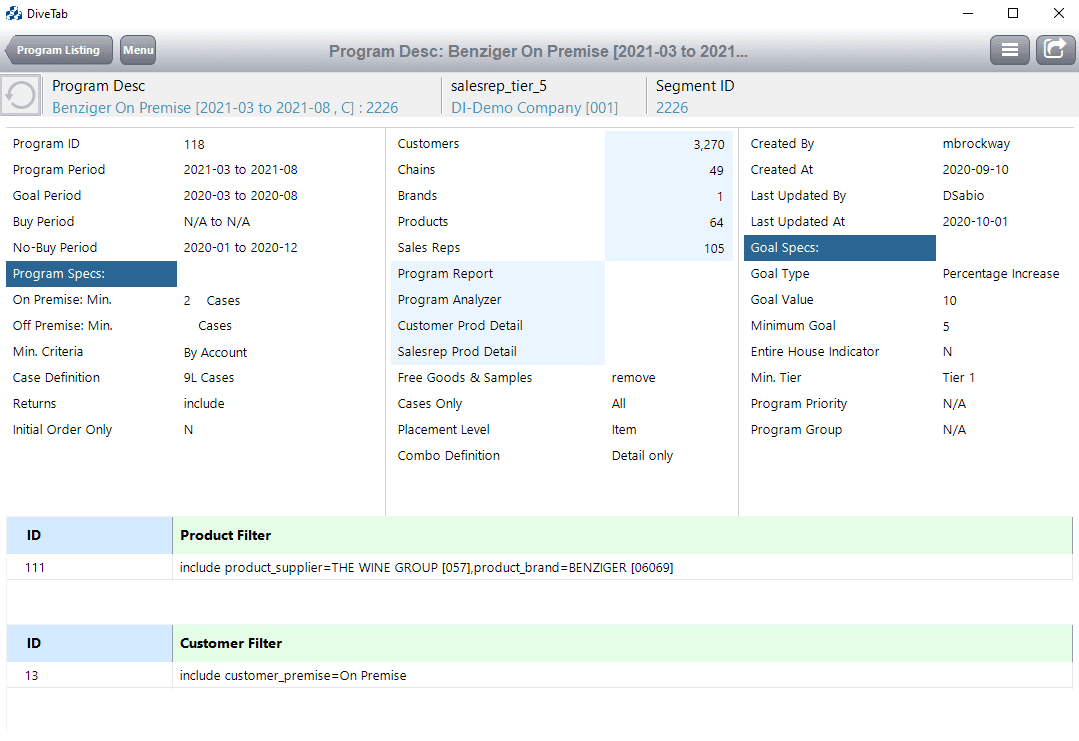Click Combo Definition value Detail only
The width and height of the screenshot is (1079, 741).
tap(642, 456)
